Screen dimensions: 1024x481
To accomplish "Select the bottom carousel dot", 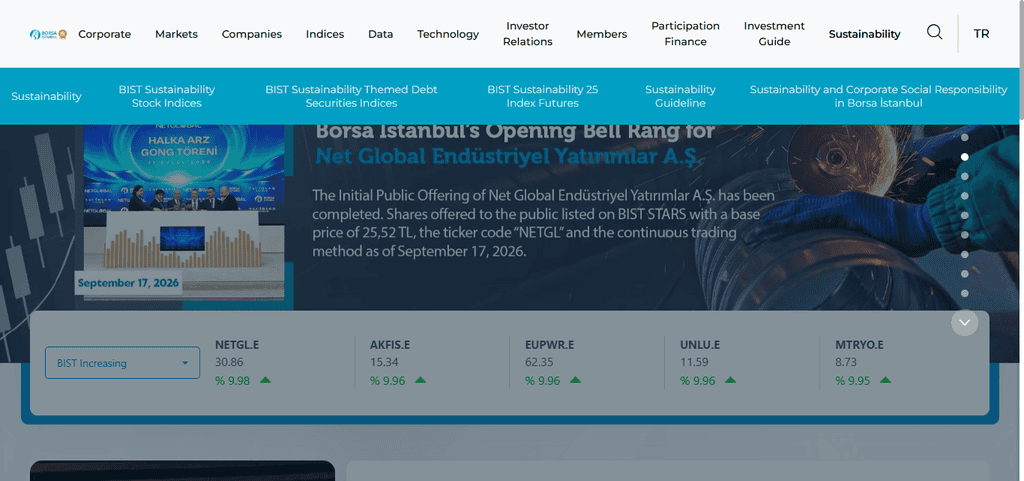I will pos(965,294).
